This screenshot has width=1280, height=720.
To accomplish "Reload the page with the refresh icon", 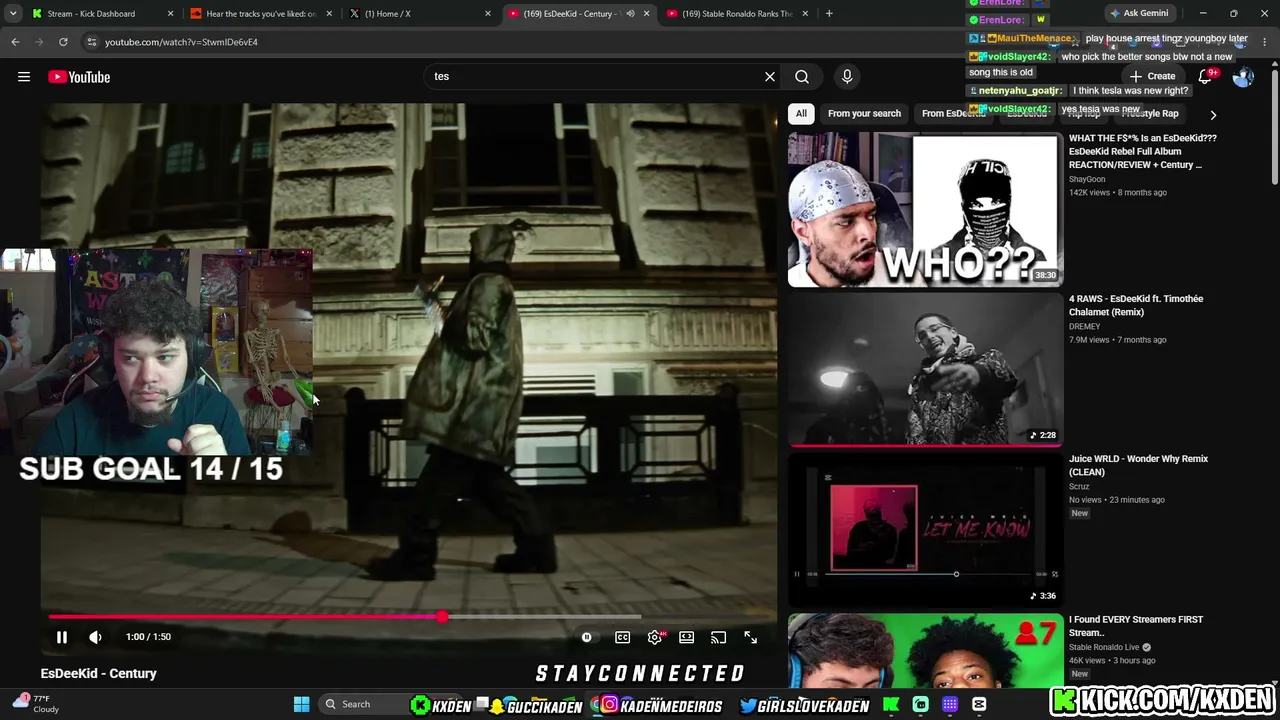I will click(x=63, y=42).
